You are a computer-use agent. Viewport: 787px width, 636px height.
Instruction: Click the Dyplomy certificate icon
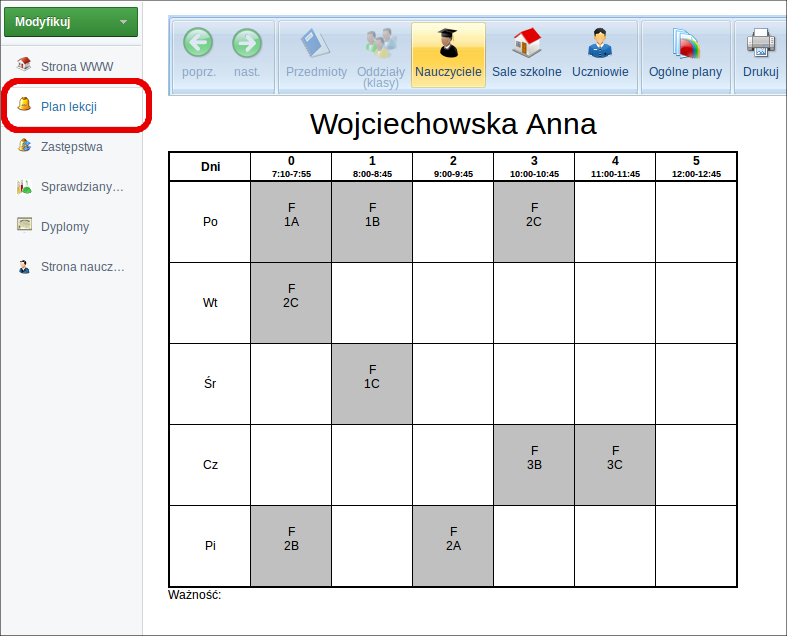[x=24, y=224]
